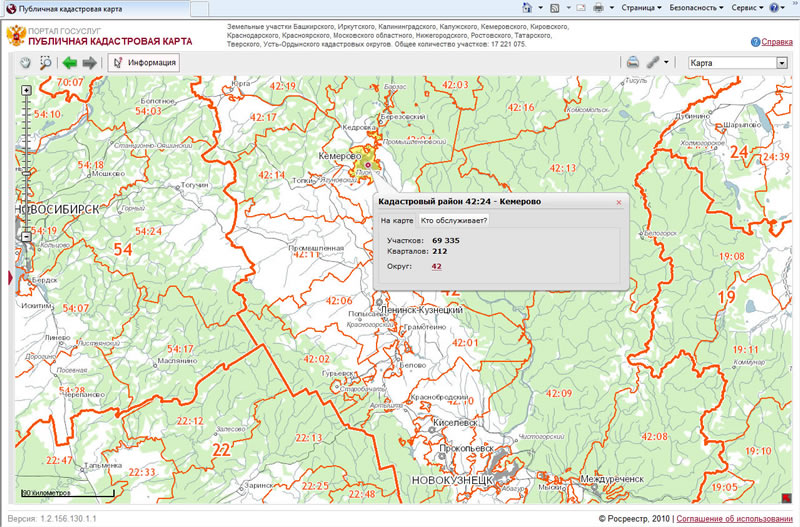The width and height of the screenshot is (800, 527).
Task: Open the RSS feeds dropdown arrow
Action: (568, 8)
